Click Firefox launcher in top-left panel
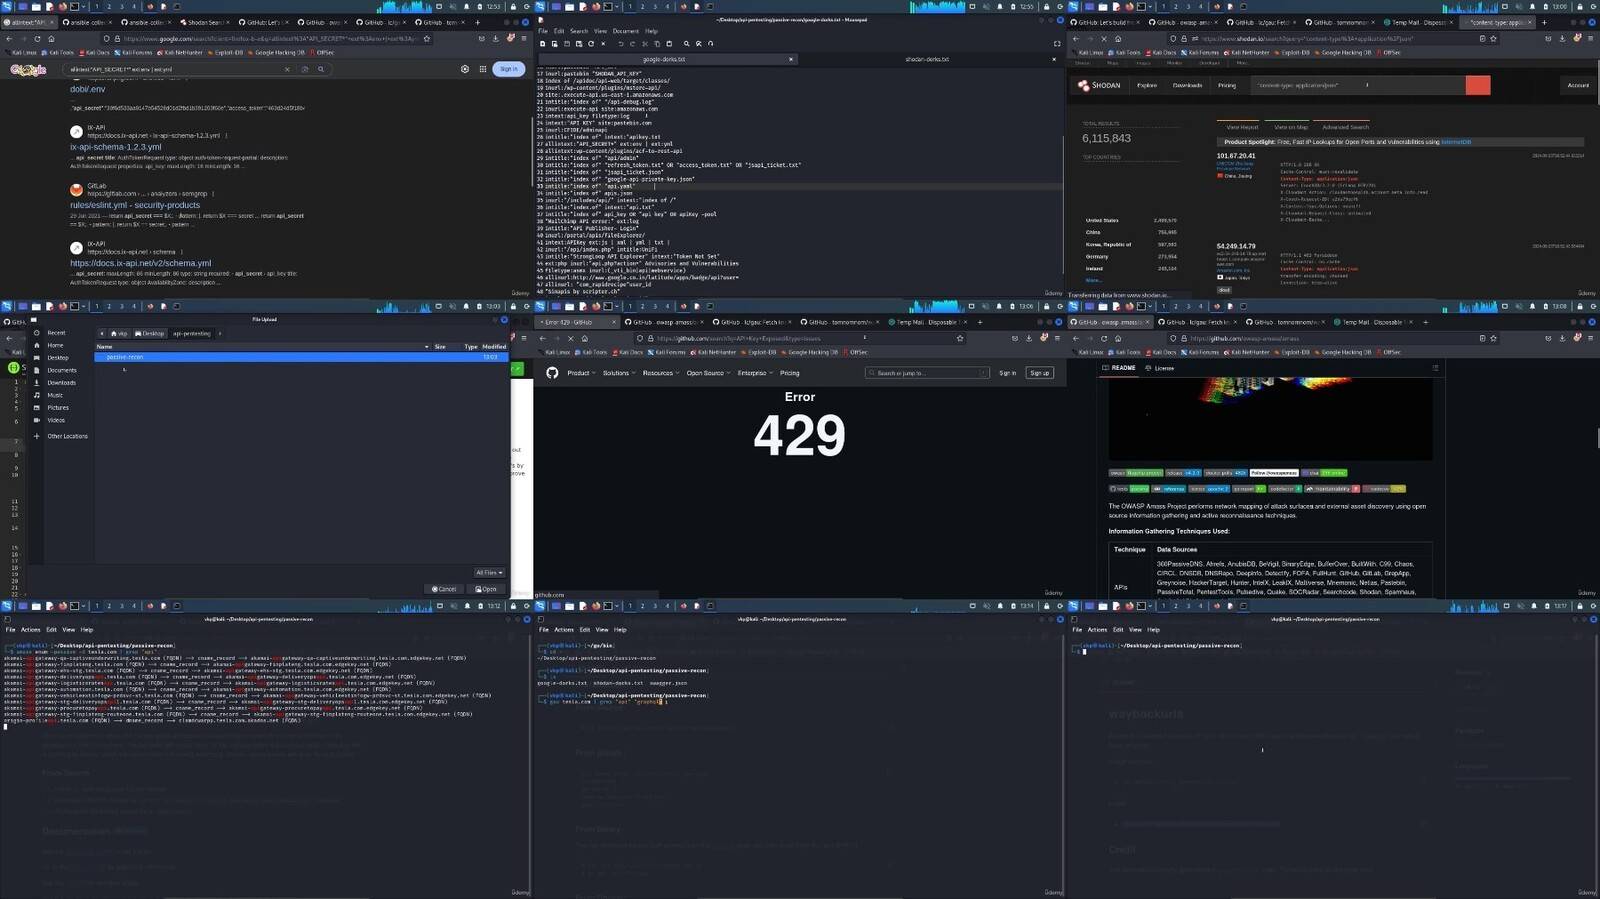Screen dimensions: 1600x899 tap(63, 6)
